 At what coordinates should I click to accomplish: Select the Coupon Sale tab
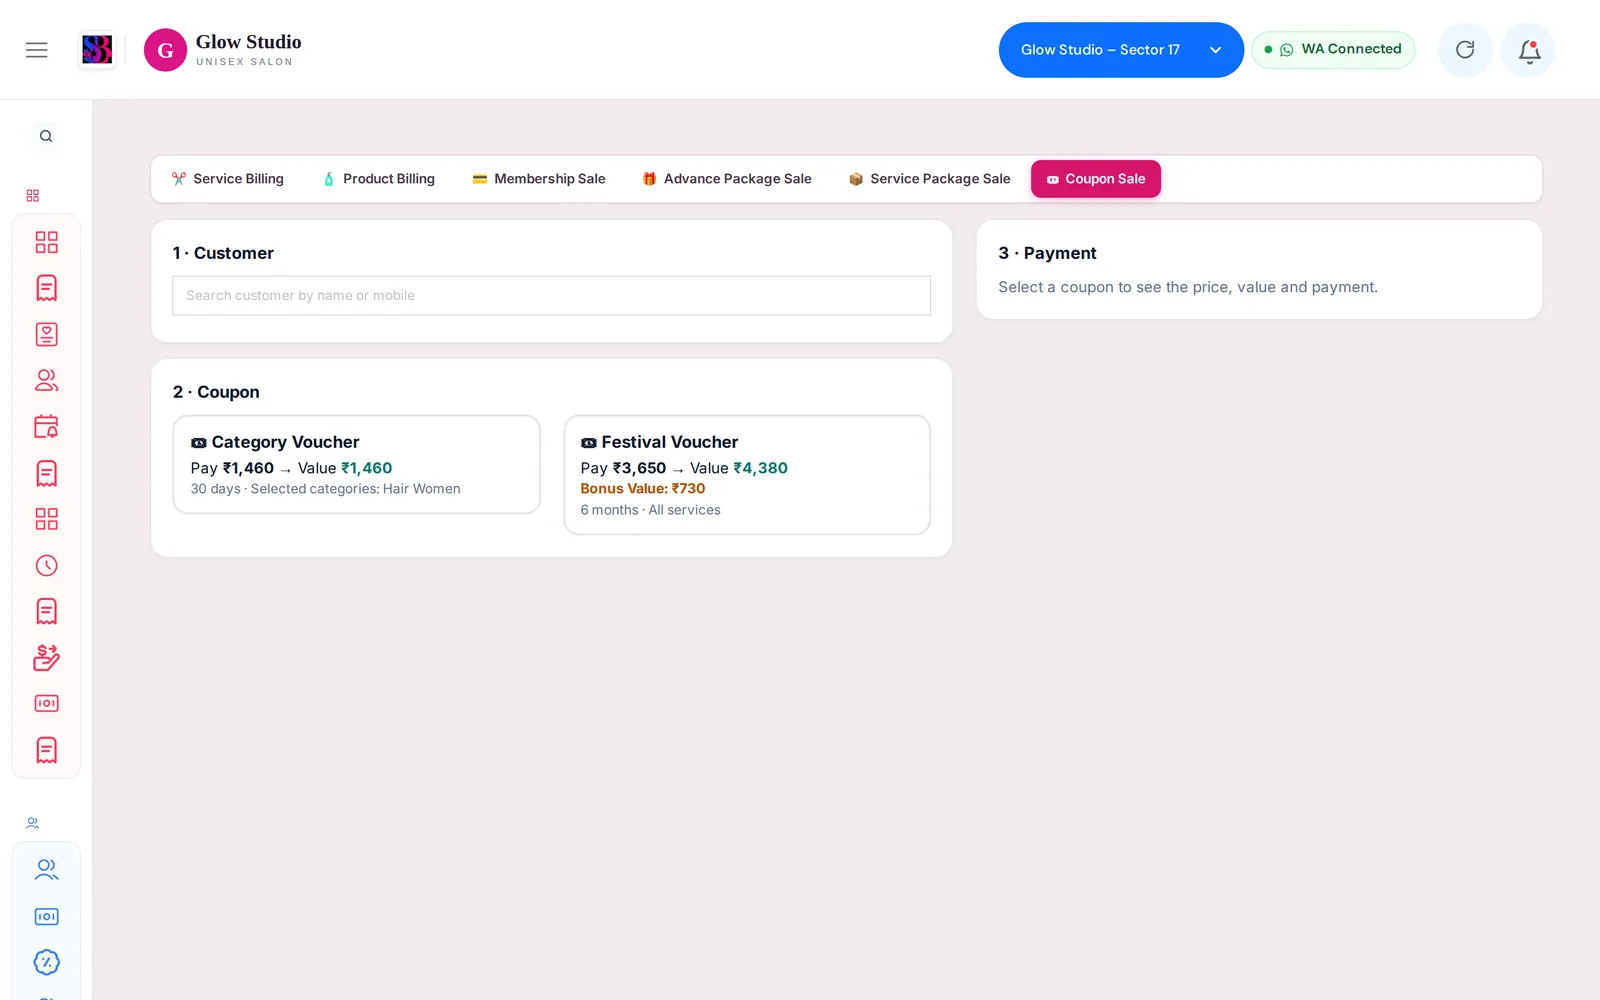coord(1096,179)
